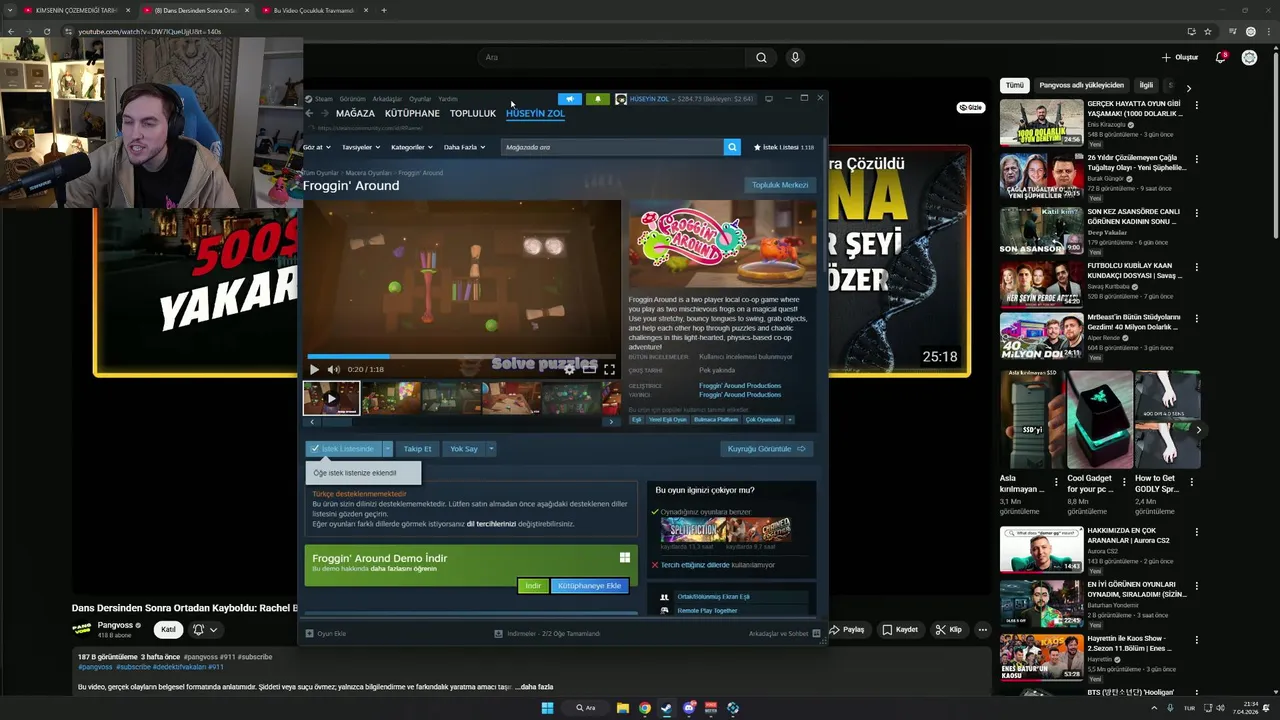The width and height of the screenshot is (1280, 720).
Task: Expand the Yok Say dropdown arrow
Action: click(491, 449)
